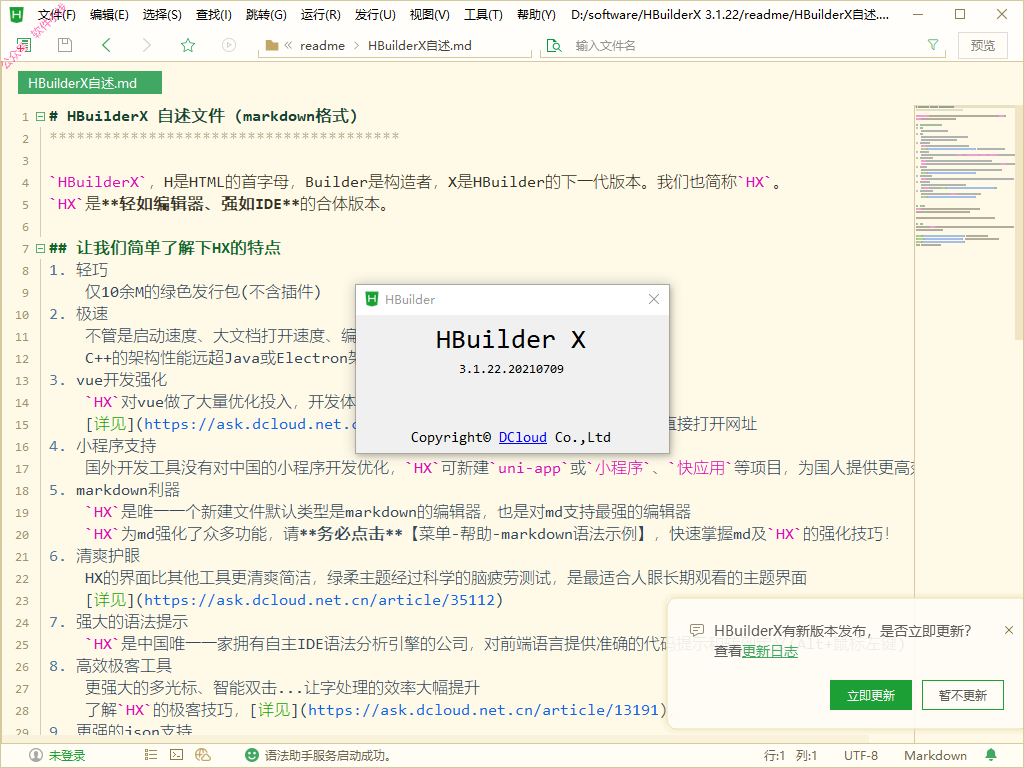Click the text vue开发强化 on line 13
The image size is (1024, 768).
pyautogui.click(x=121, y=380)
